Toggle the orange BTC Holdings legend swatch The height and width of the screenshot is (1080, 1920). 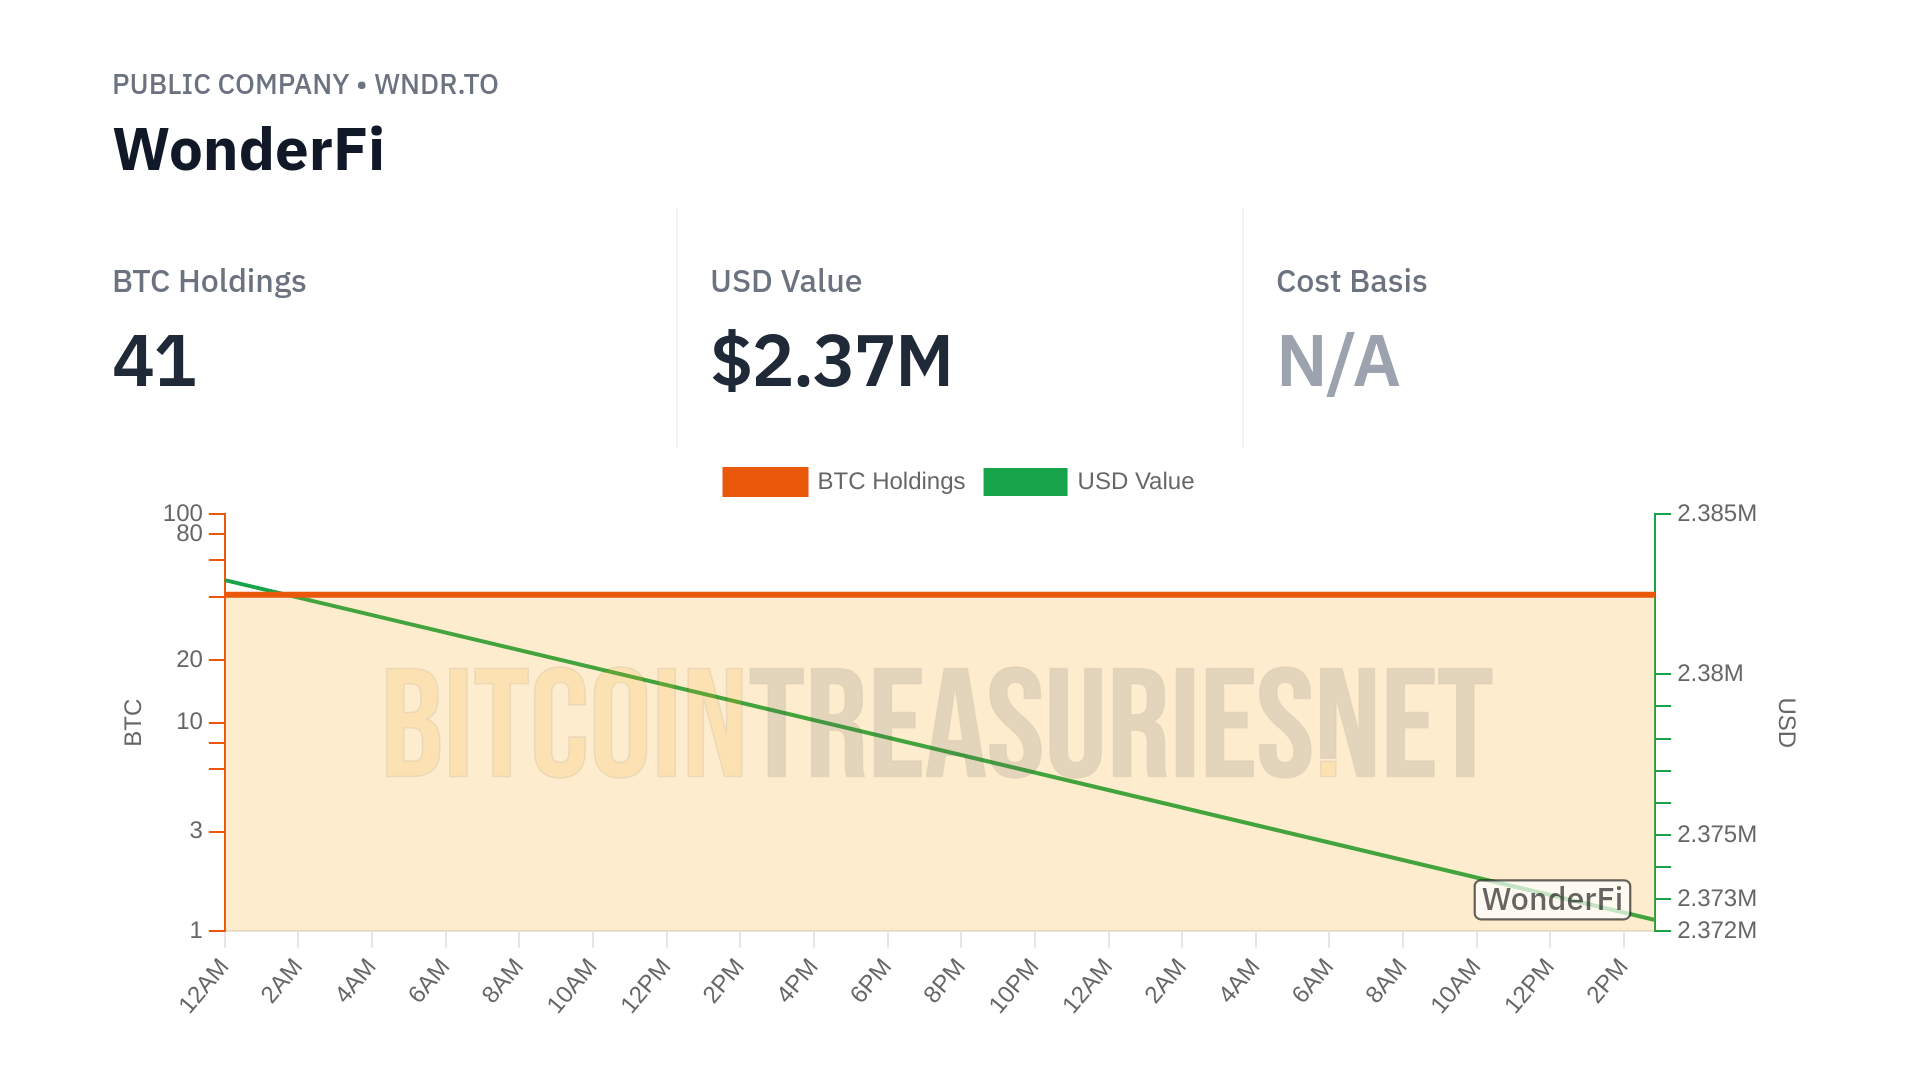click(x=764, y=481)
